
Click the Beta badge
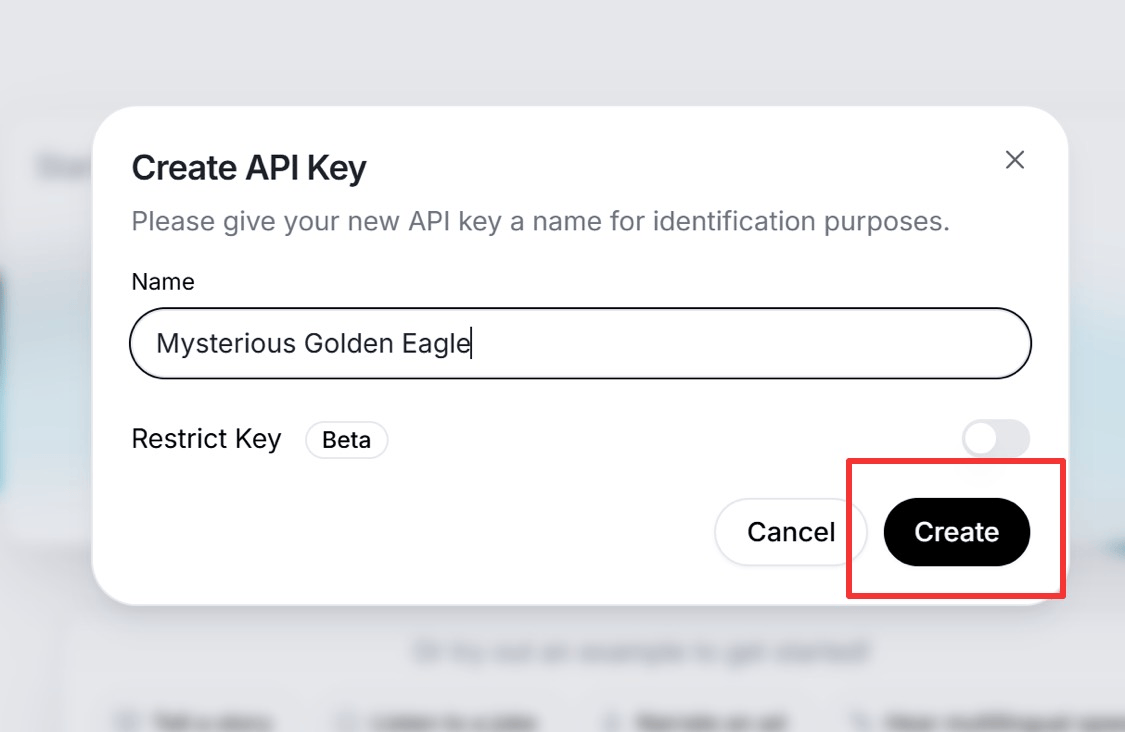(x=346, y=440)
